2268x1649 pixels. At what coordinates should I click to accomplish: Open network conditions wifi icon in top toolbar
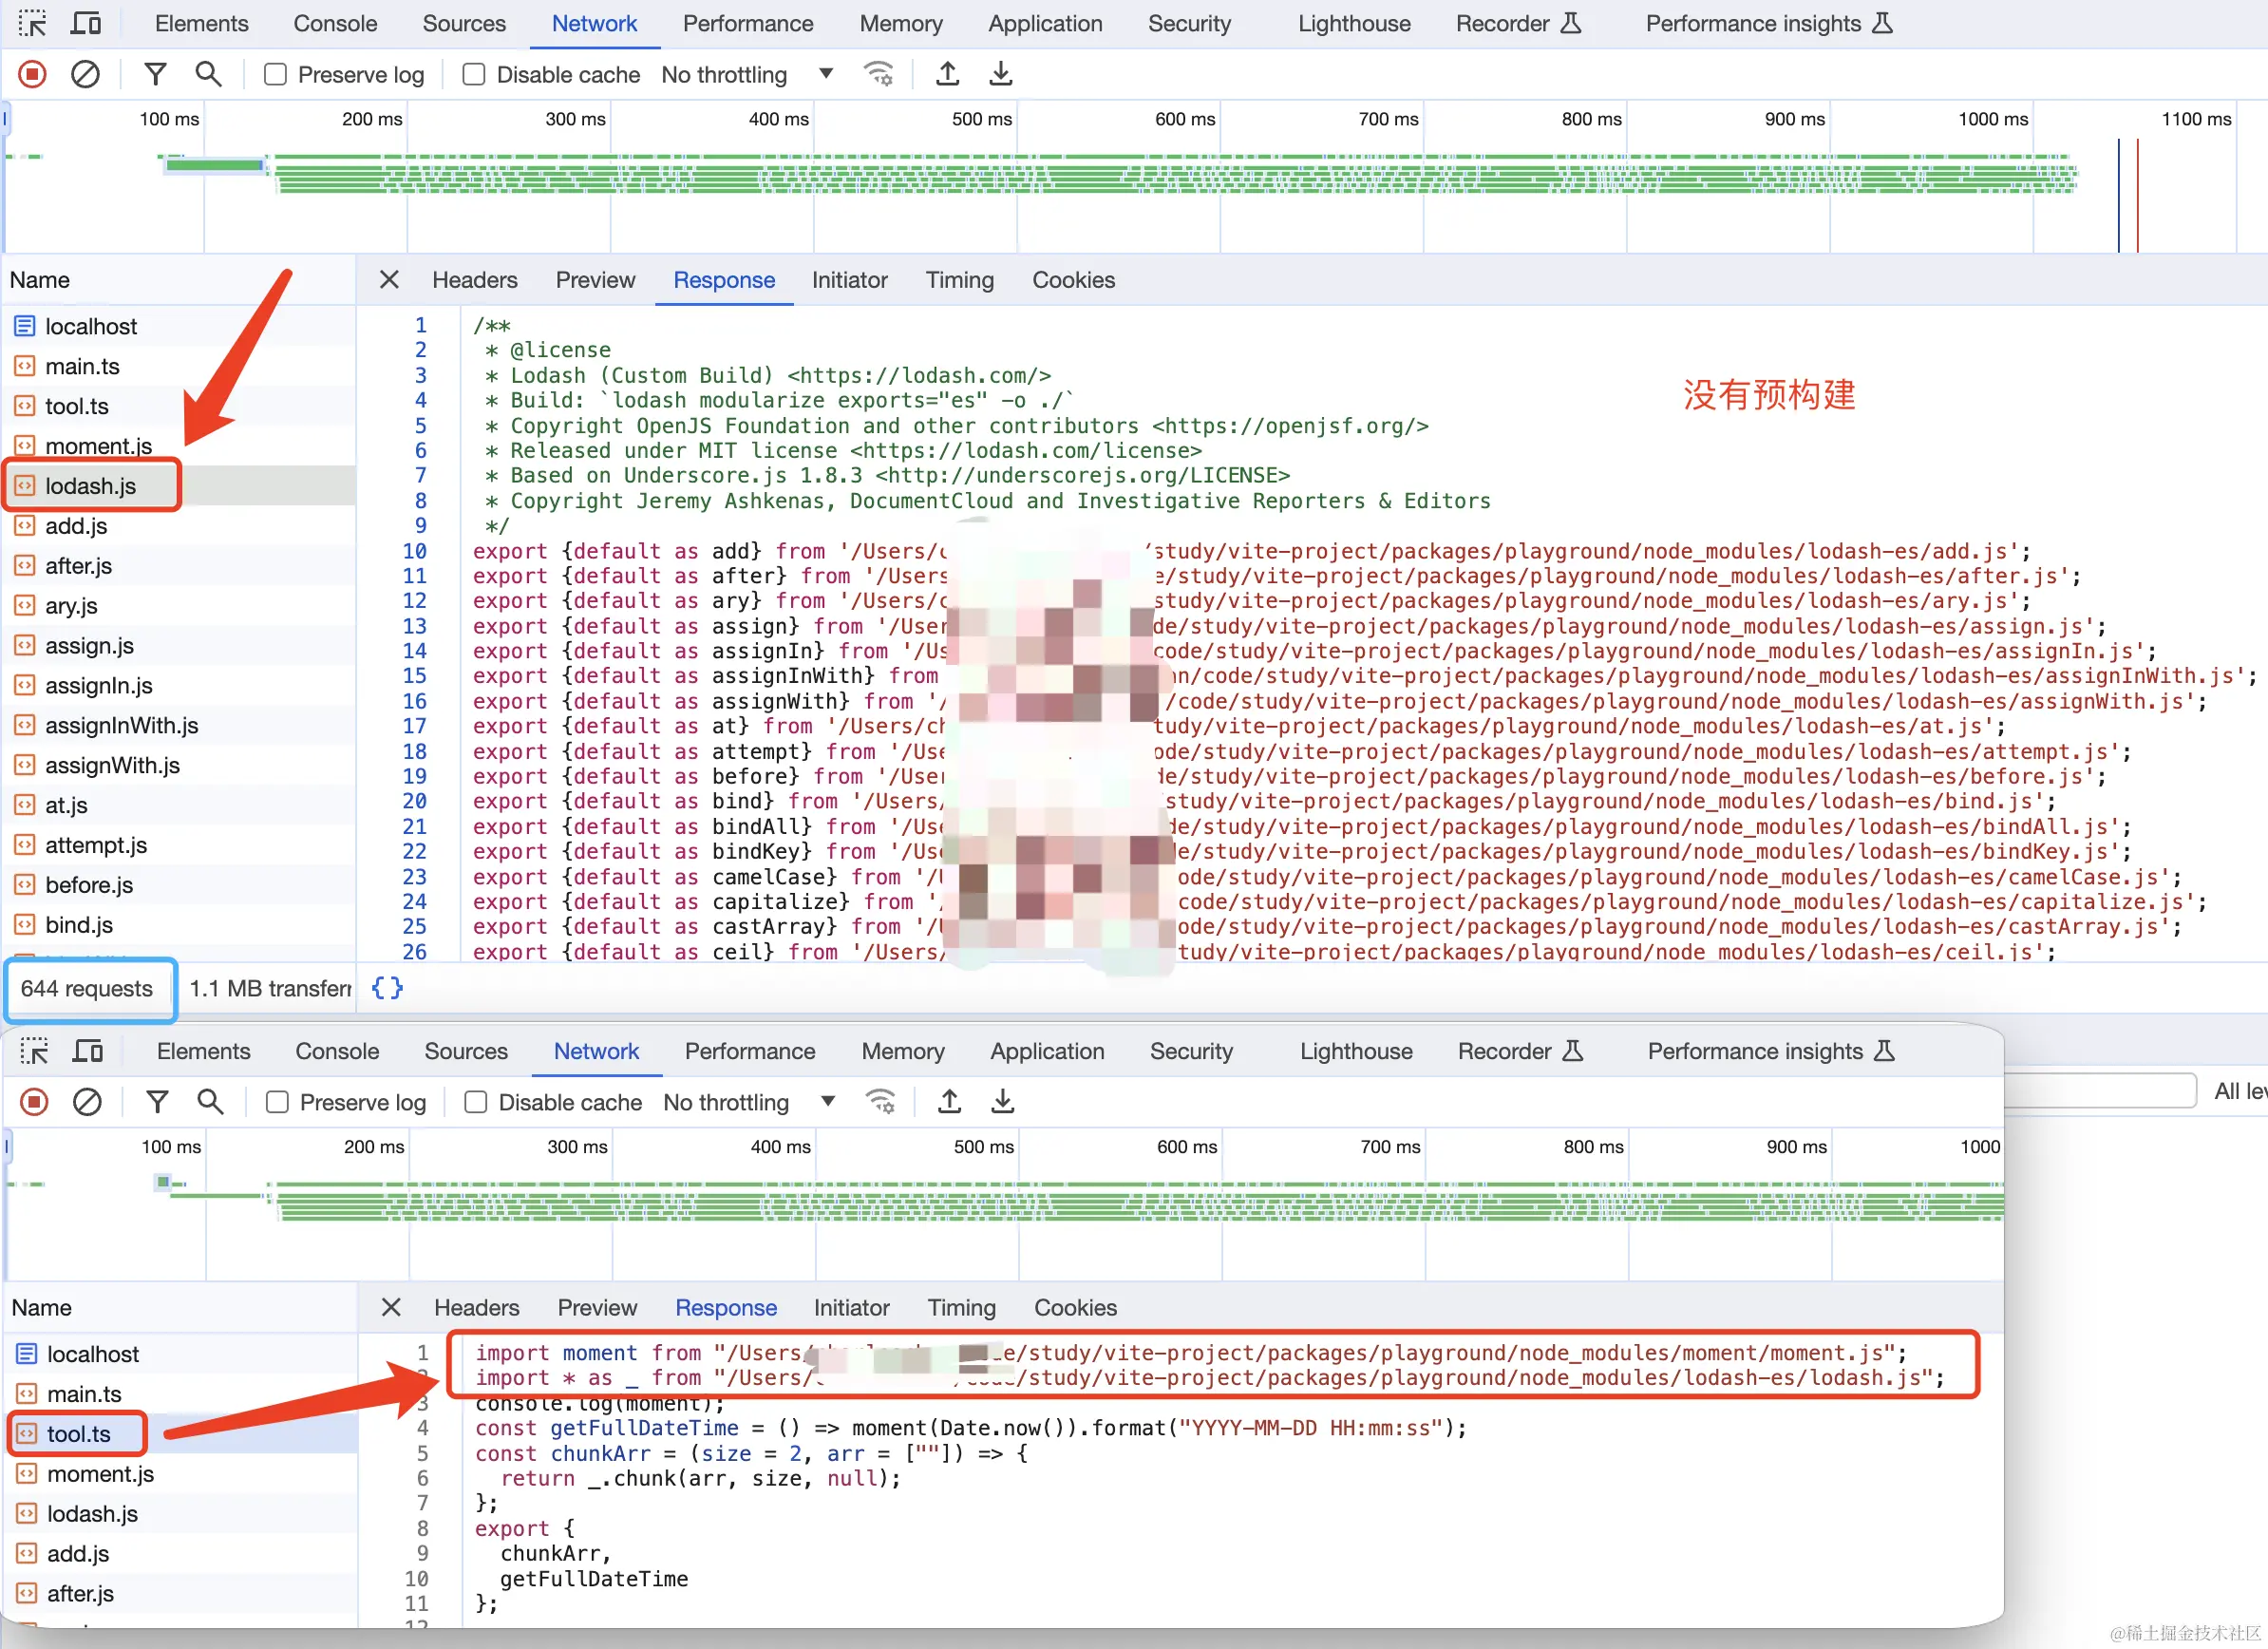pos(879,74)
